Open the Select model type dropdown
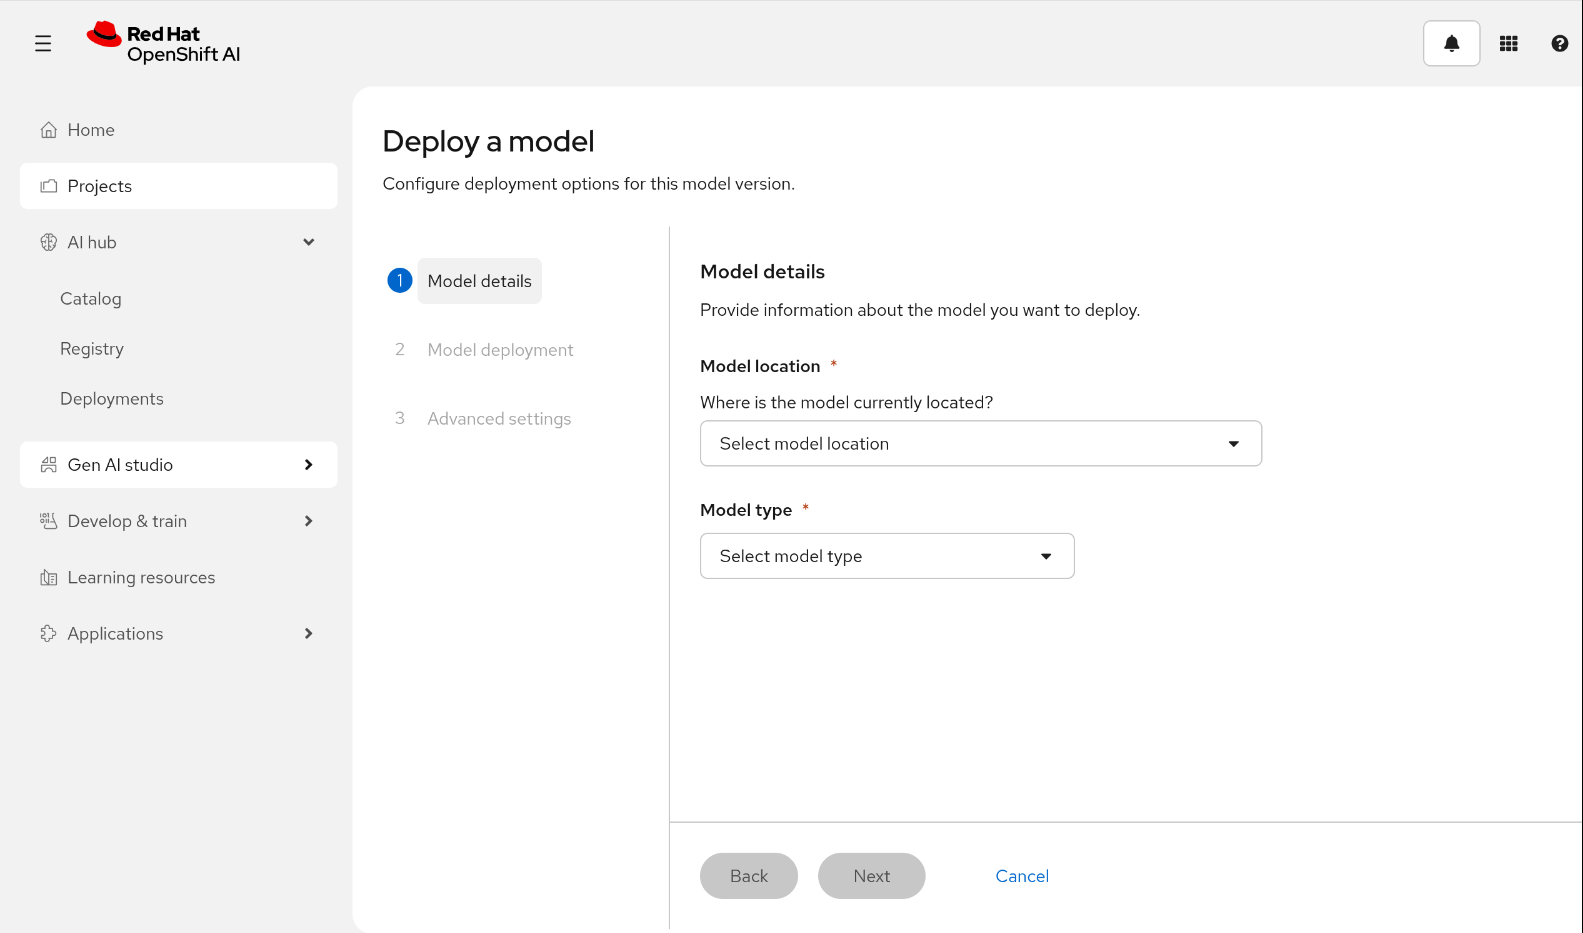Screen dimensions: 1583x933 [x=886, y=556]
